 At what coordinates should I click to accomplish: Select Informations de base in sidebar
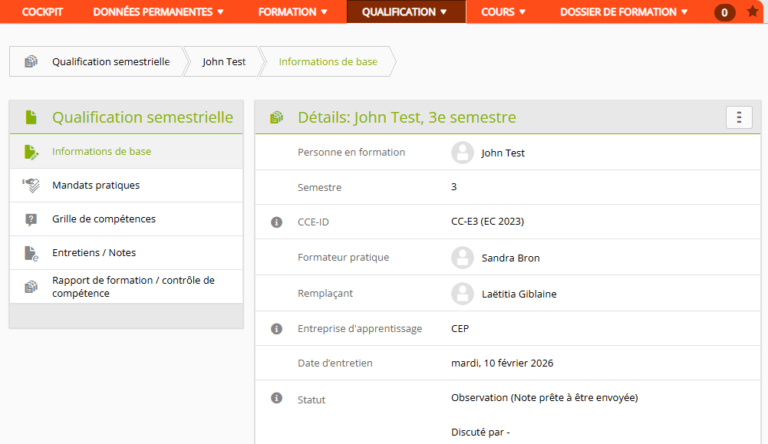(x=126, y=151)
